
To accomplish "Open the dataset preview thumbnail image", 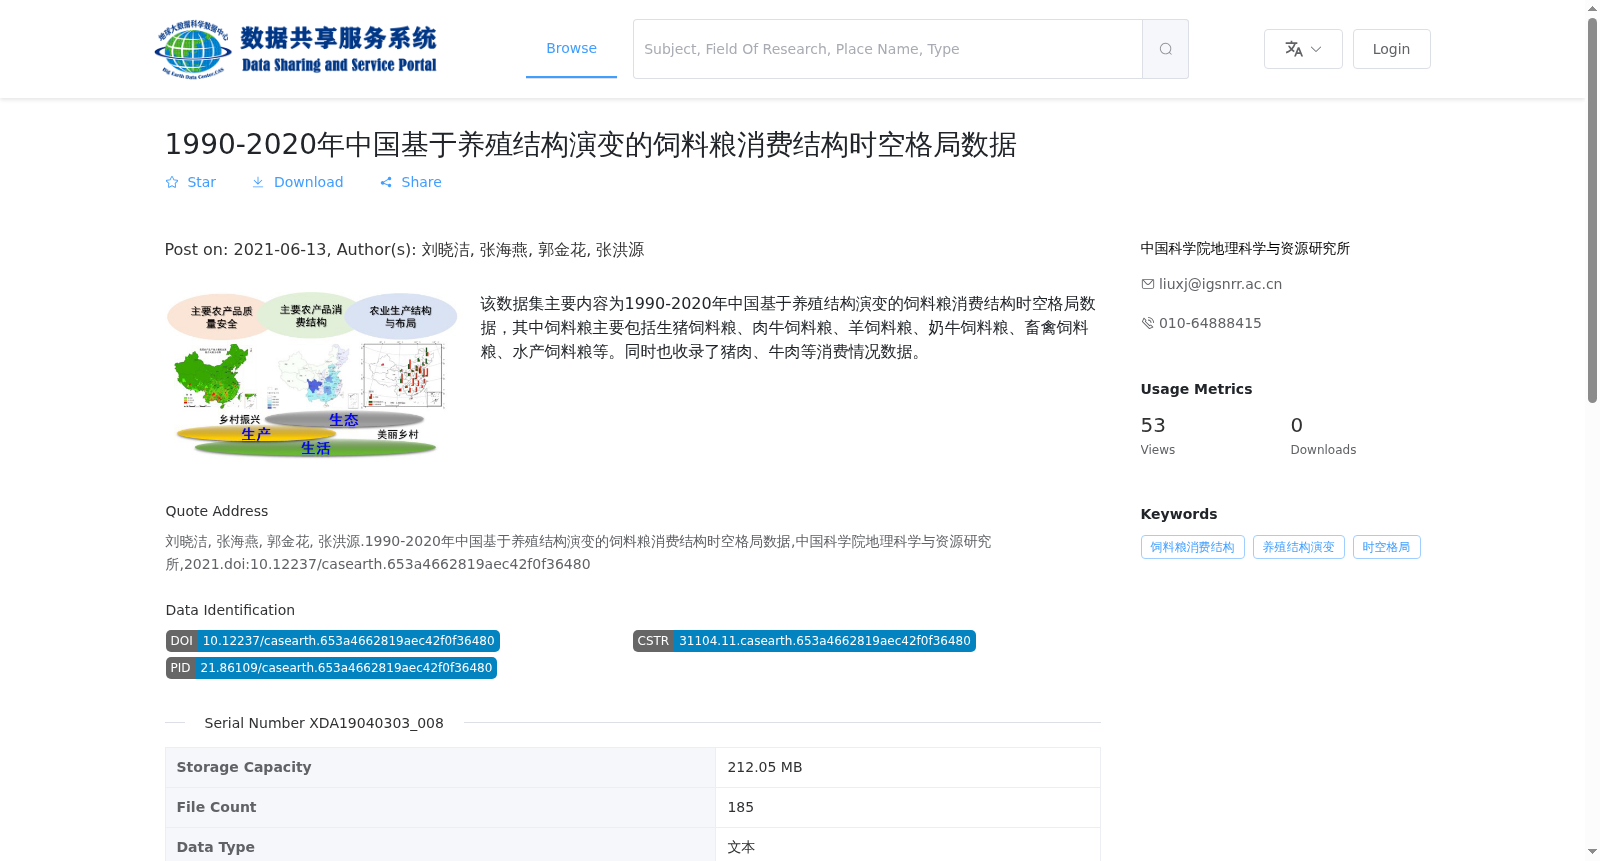I will 311,375.
